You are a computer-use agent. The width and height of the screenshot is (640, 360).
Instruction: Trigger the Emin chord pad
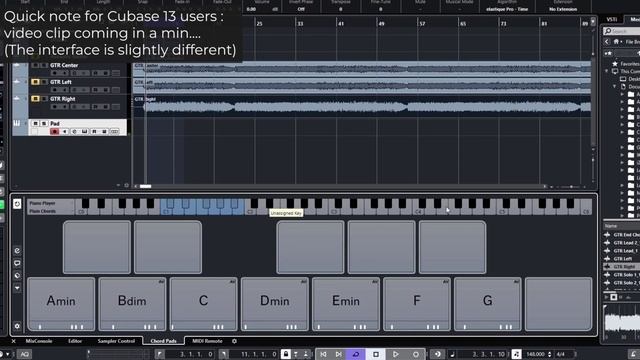pos(346,304)
